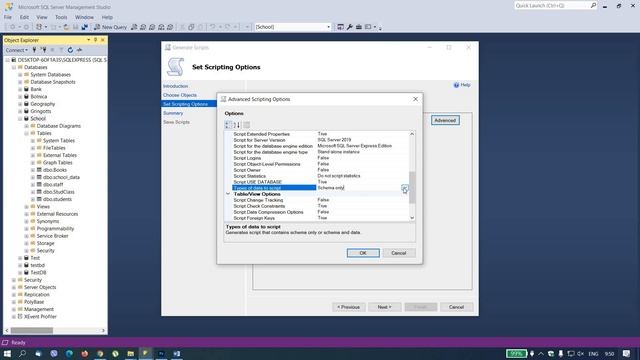This screenshot has width=640, height=360.
Task: Open the File menu
Action: tap(8, 17)
